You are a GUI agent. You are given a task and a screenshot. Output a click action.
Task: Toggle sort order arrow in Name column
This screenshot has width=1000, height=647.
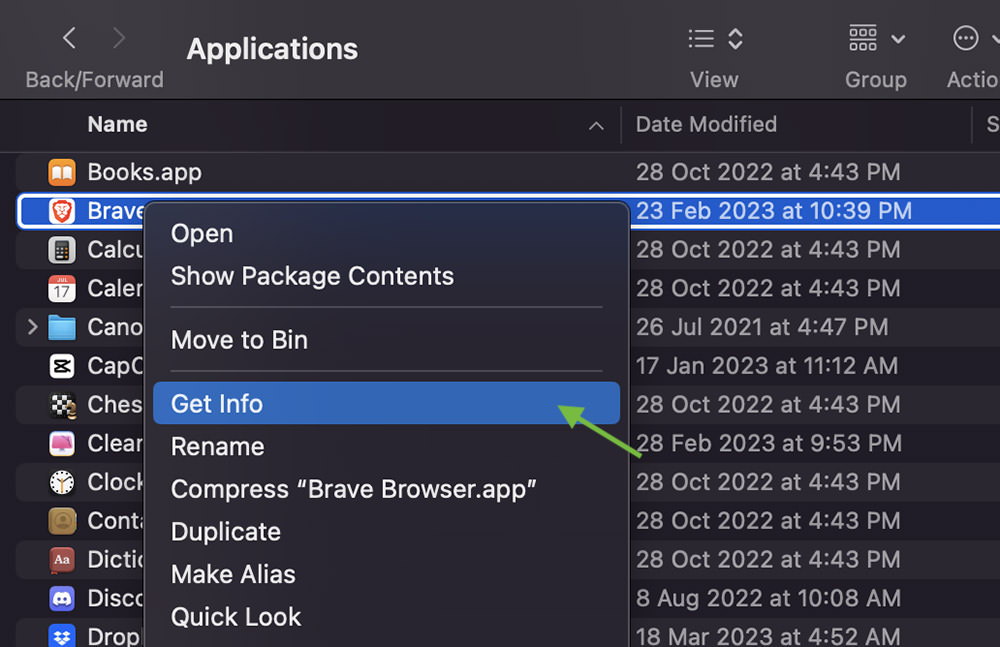(596, 126)
